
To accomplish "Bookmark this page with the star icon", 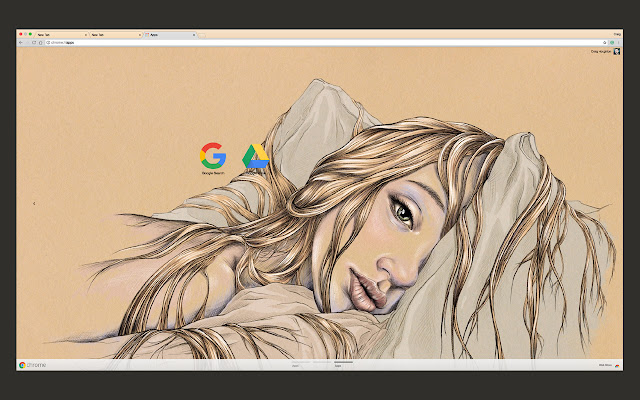I will 604,42.
